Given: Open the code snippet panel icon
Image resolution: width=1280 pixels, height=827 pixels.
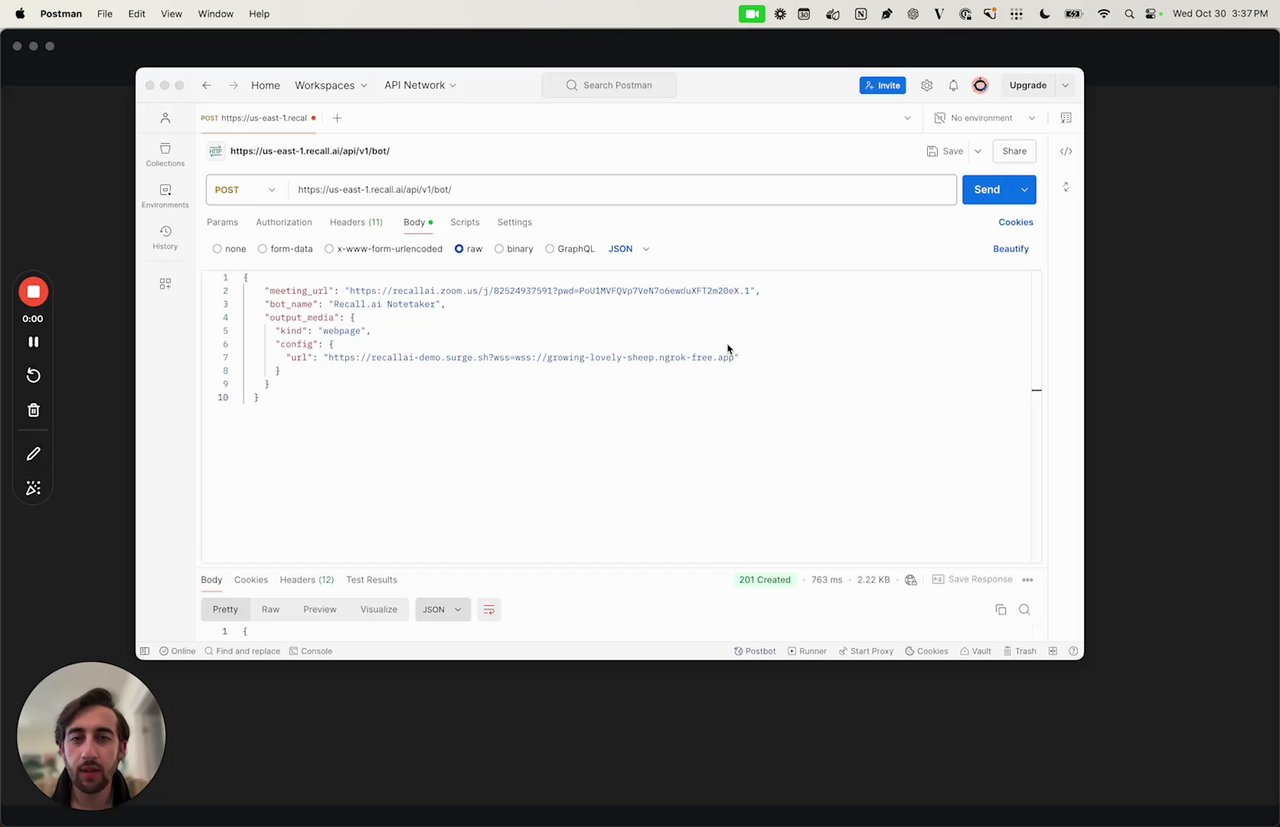Looking at the screenshot, I should pyautogui.click(x=1066, y=151).
